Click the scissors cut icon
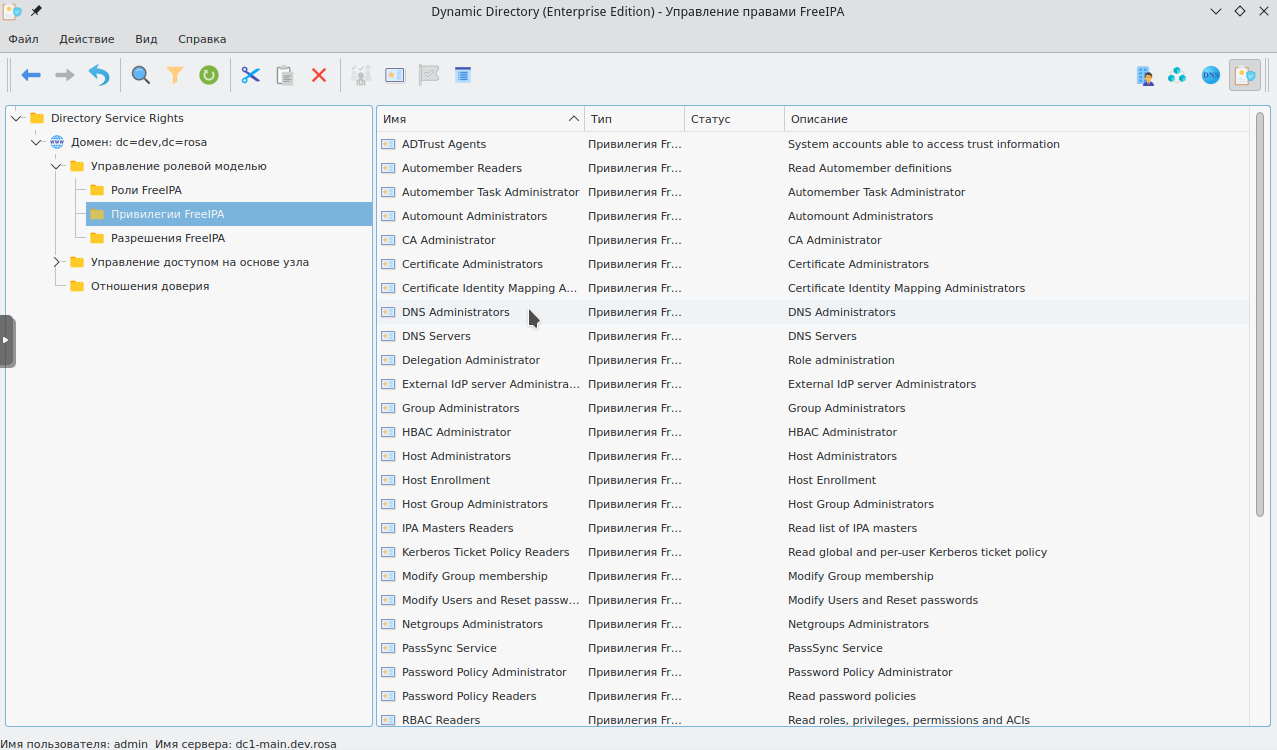The width and height of the screenshot is (1277, 750). (x=250, y=75)
